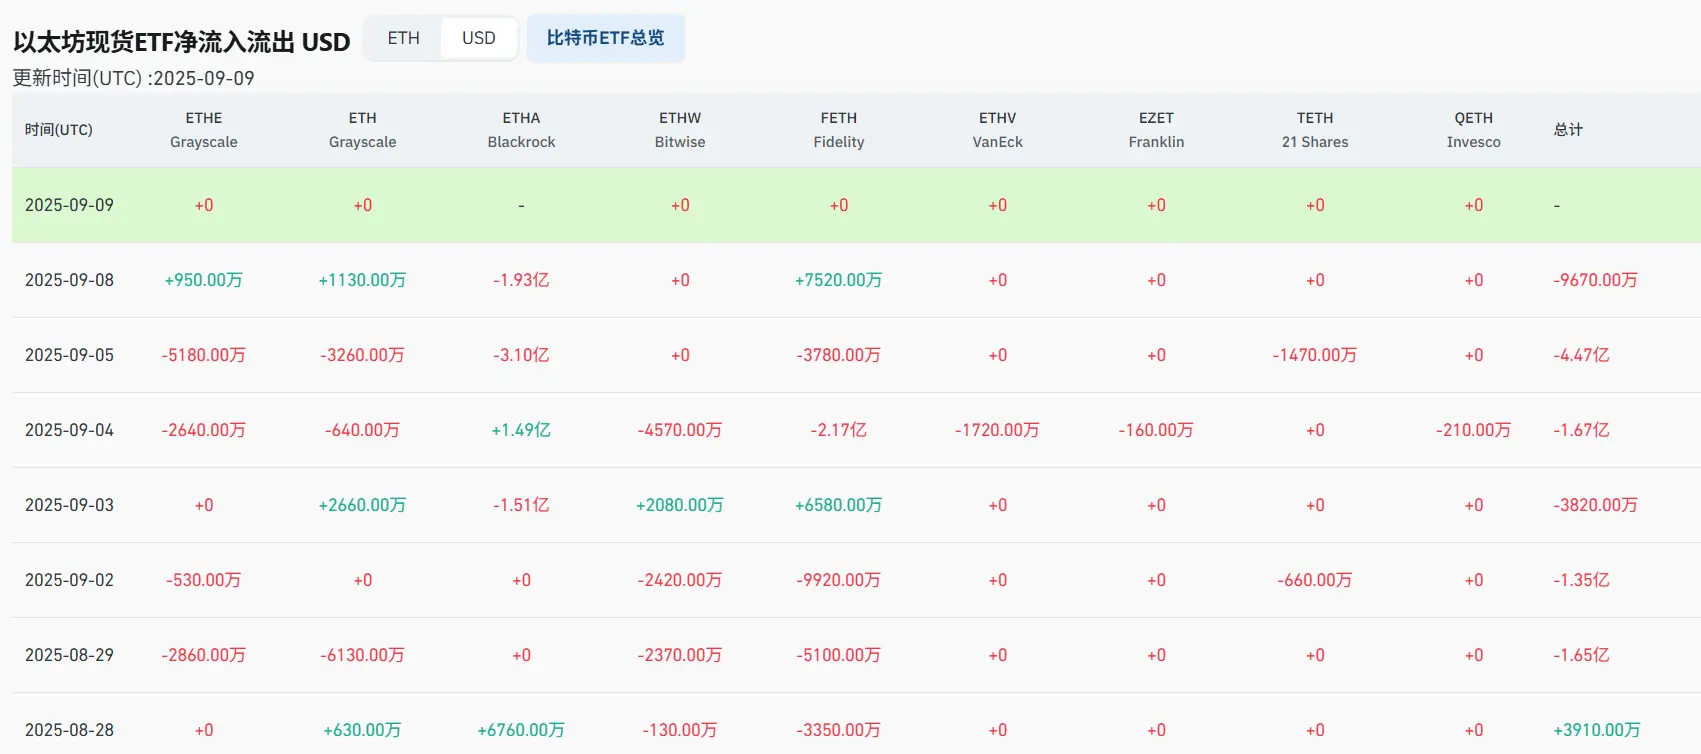Click the QETH Invesco column header

tap(1474, 130)
